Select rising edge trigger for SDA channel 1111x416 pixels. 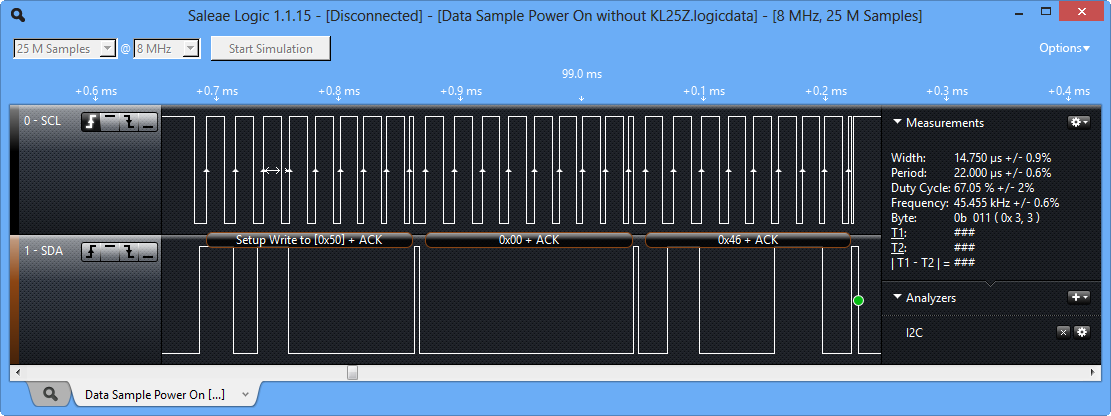91,253
